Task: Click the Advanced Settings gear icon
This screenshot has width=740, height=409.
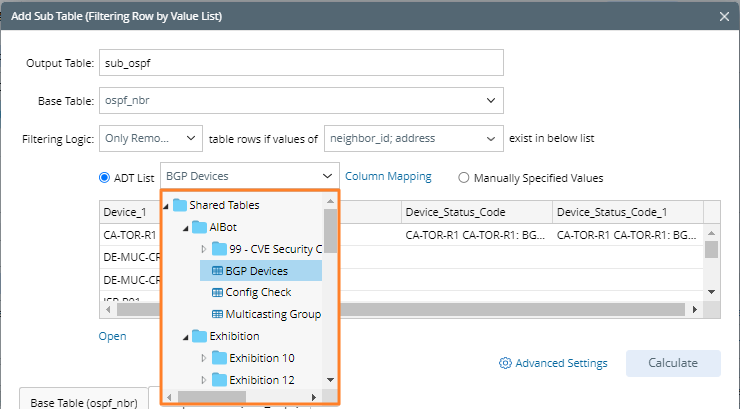Action: pos(505,363)
